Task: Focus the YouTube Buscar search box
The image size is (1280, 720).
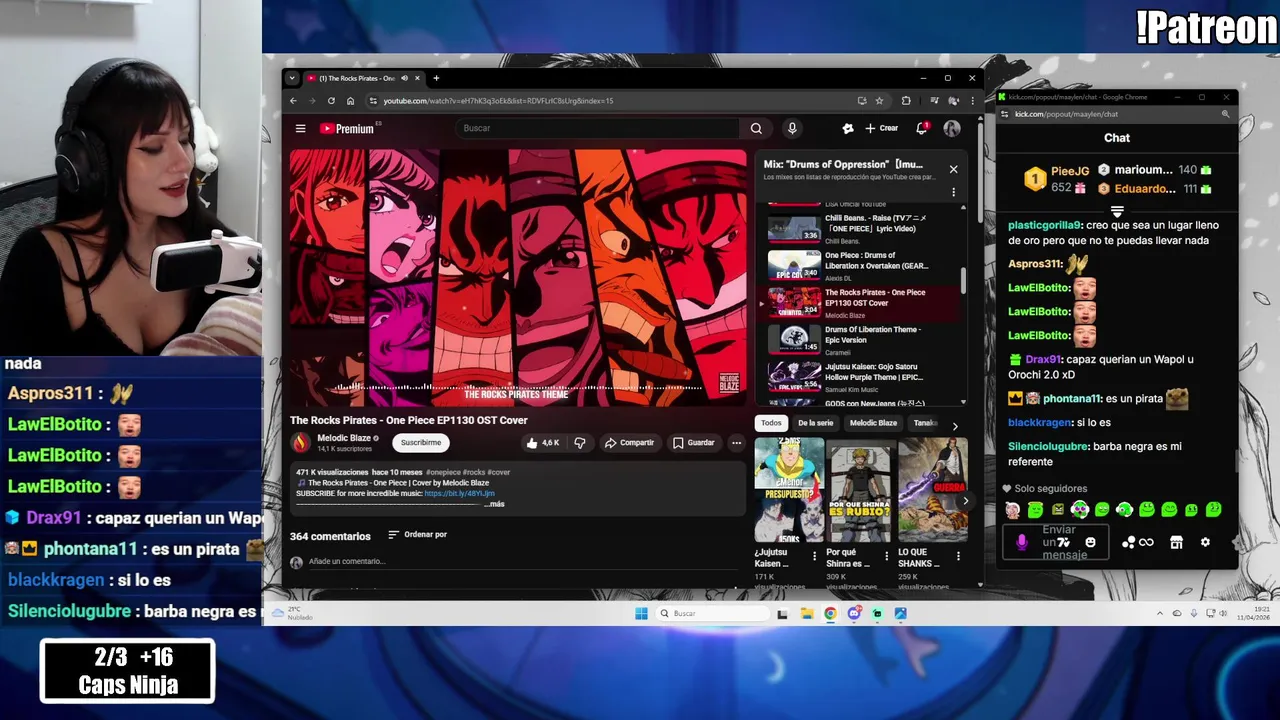Action: point(597,128)
